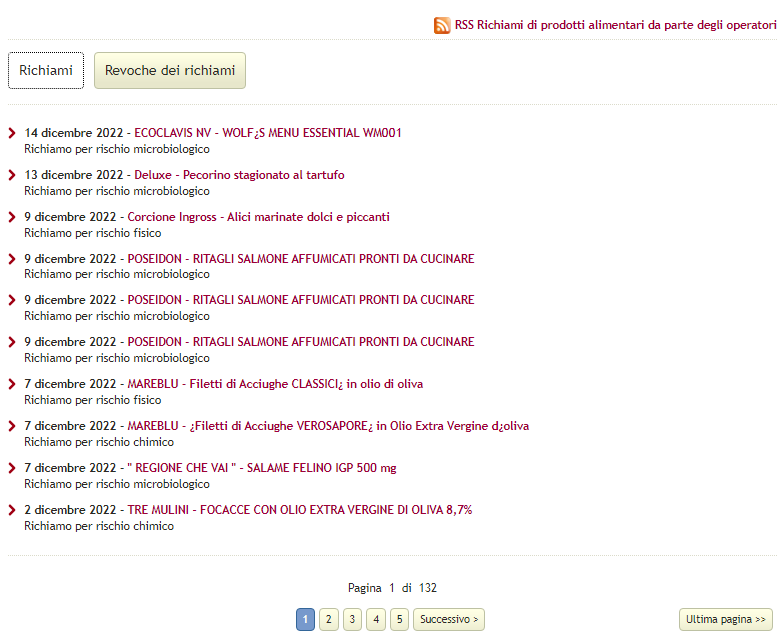Click red arrow beside SALAME FELINO entry
This screenshot has height=635, width=784.
[12, 468]
